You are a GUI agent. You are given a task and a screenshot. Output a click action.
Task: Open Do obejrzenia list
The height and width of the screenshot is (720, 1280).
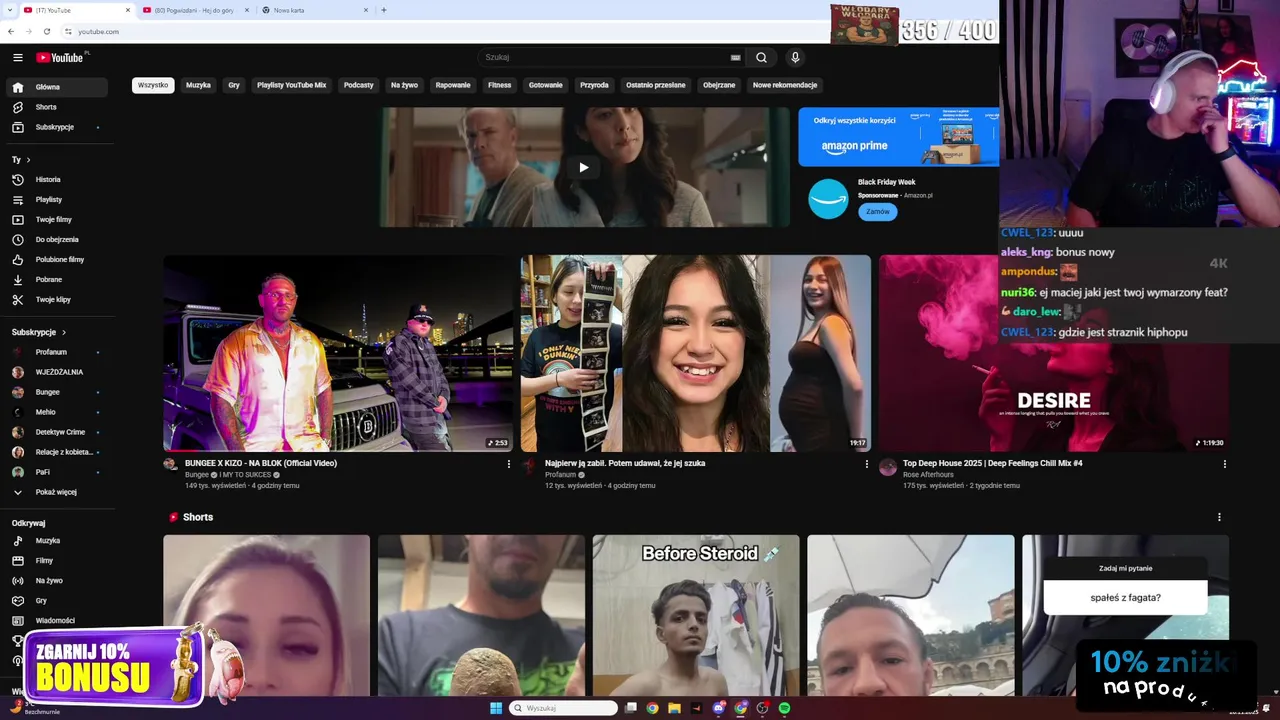pyautogui.click(x=58, y=240)
